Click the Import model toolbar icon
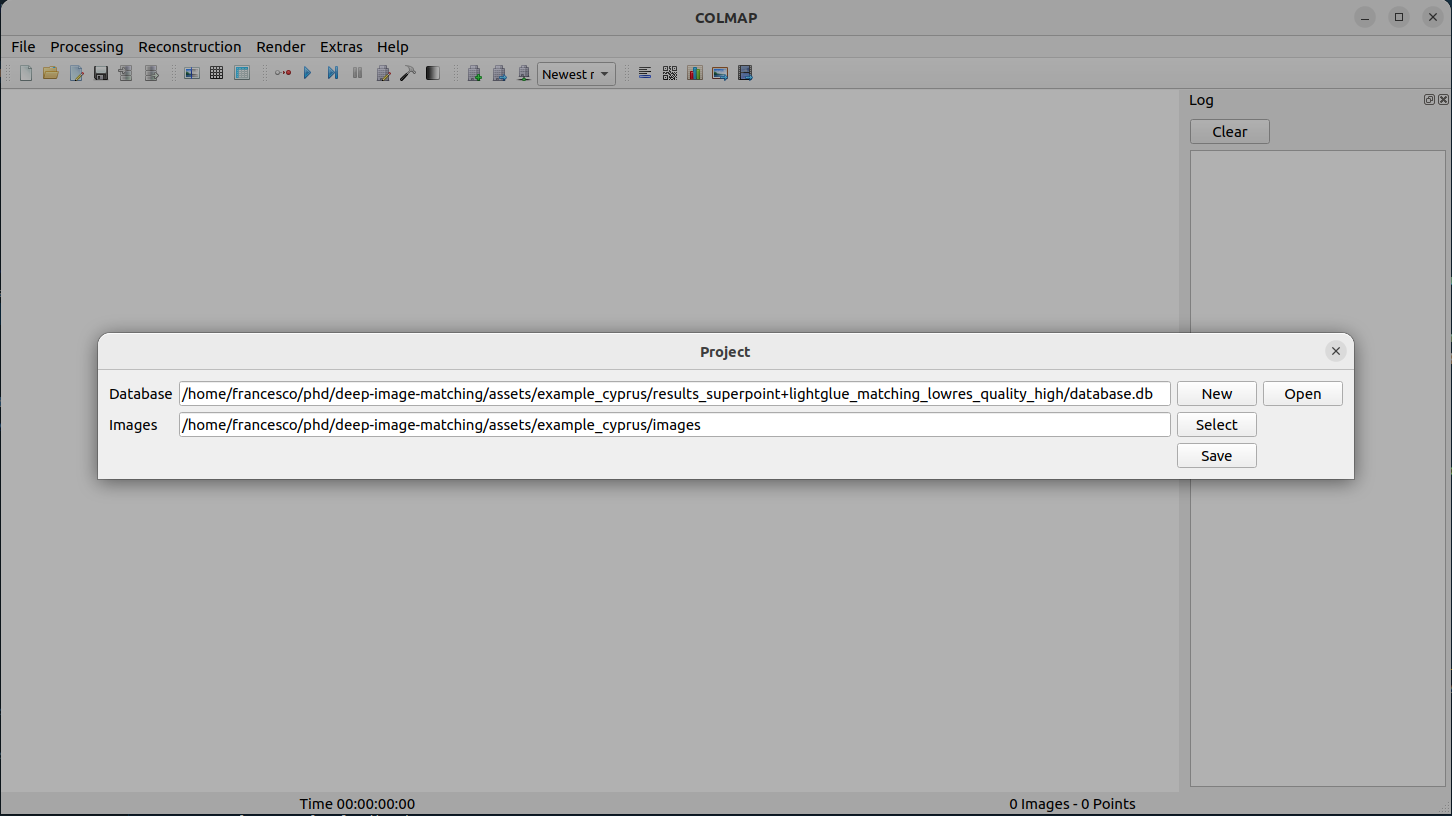The height and width of the screenshot is (816, 1452). click(x=126, y=73)
